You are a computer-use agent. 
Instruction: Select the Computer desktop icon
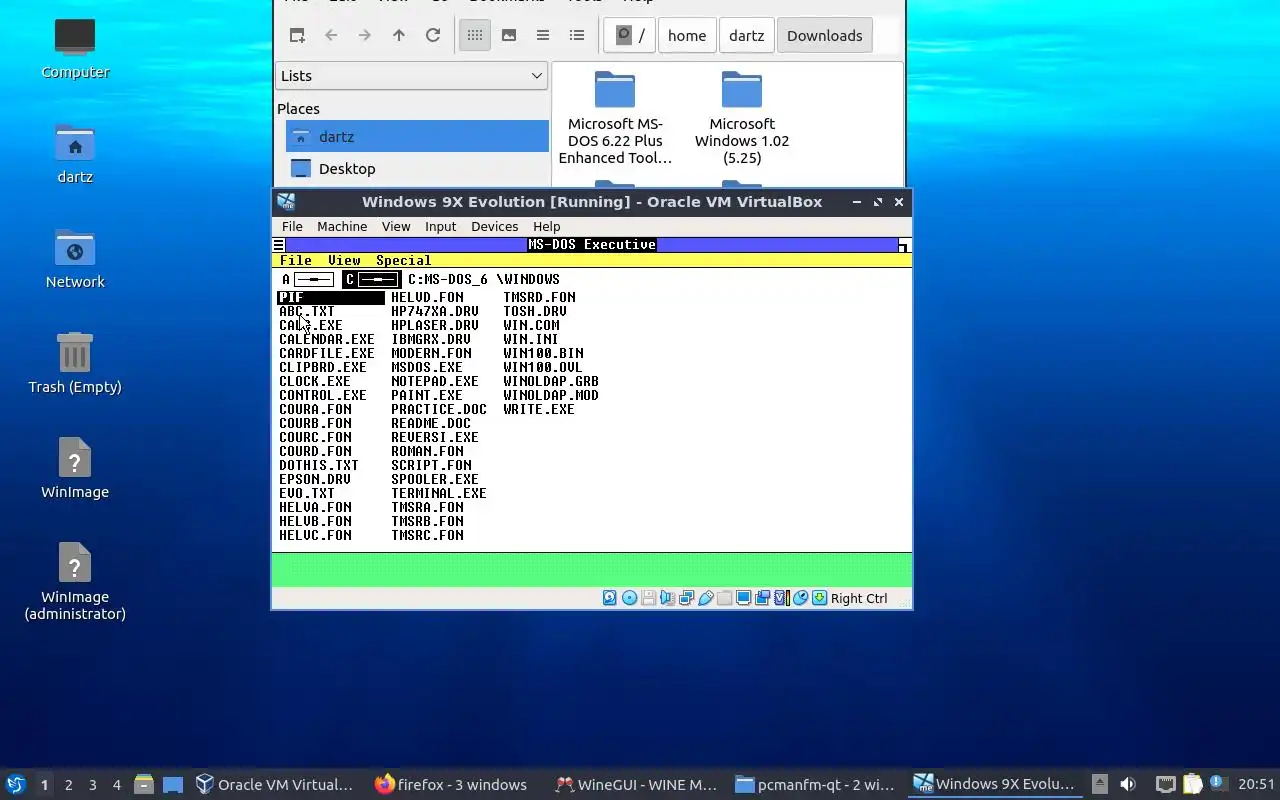75,48
